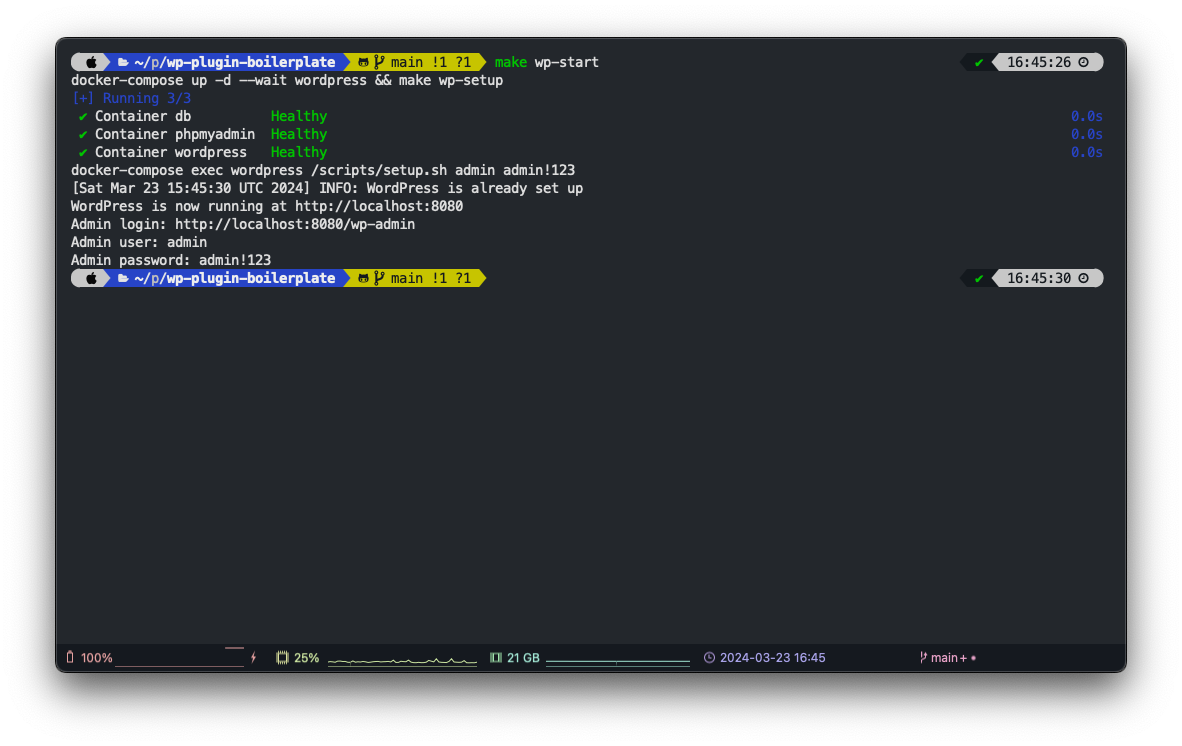The height and width of the screenshot is (746, 1182).
Task: Click the 25% CPU reading
Action: pyautogui.click(x=306, y=658)
